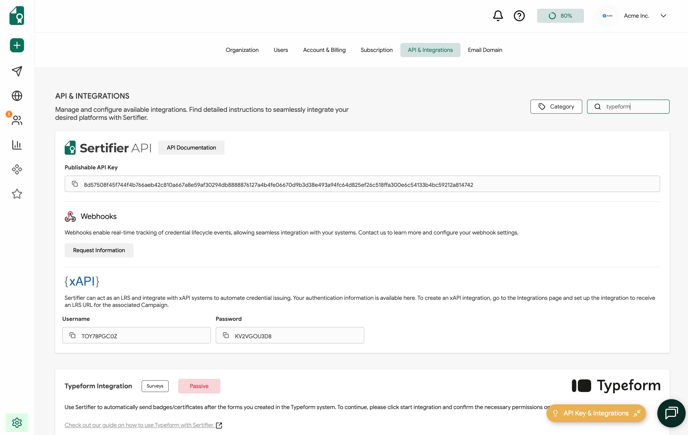Open the recipients people icon
The height and width of the screenshot is (435, 688).
click(x=17, y=120)
